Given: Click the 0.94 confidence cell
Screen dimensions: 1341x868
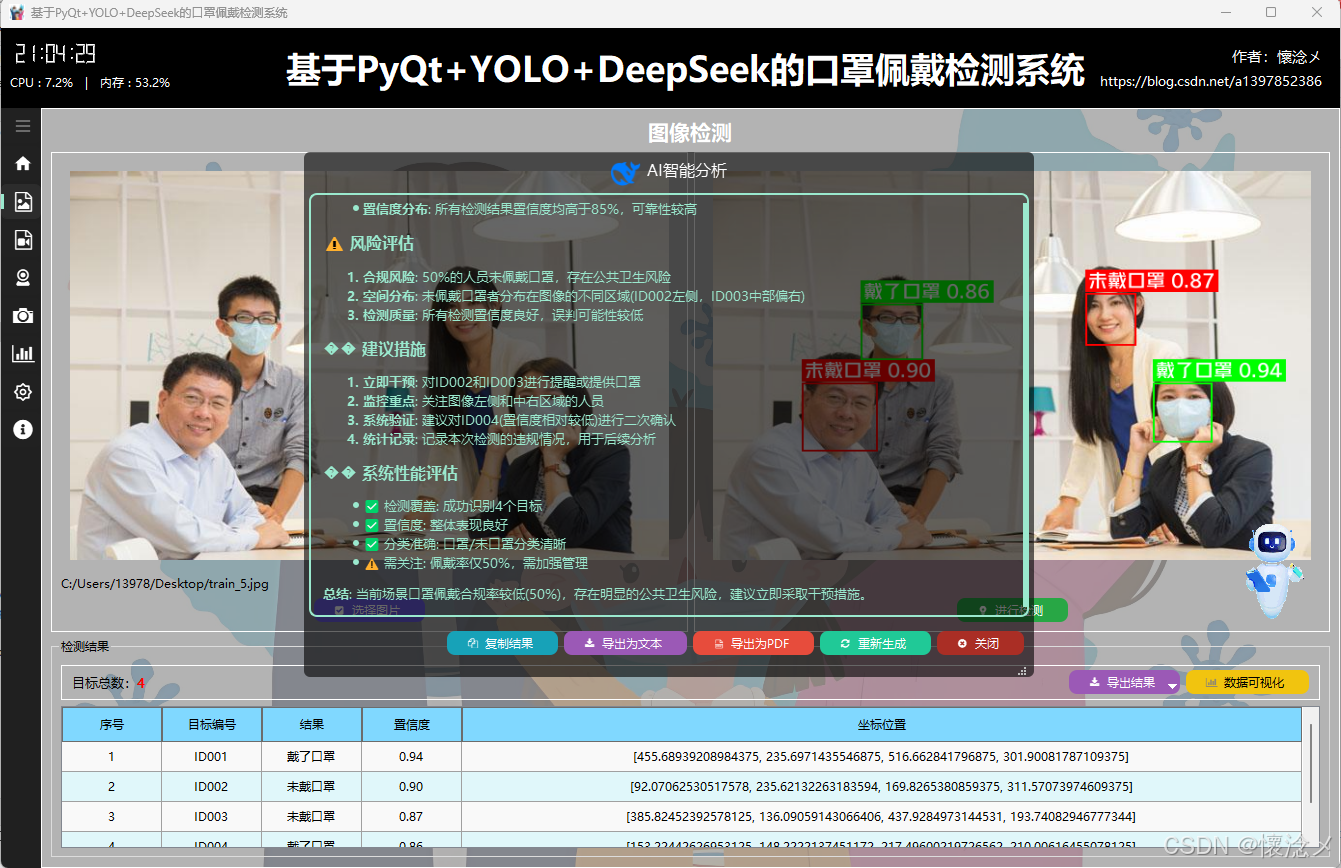Looking at the screenshot, I should tap(412, 757).
